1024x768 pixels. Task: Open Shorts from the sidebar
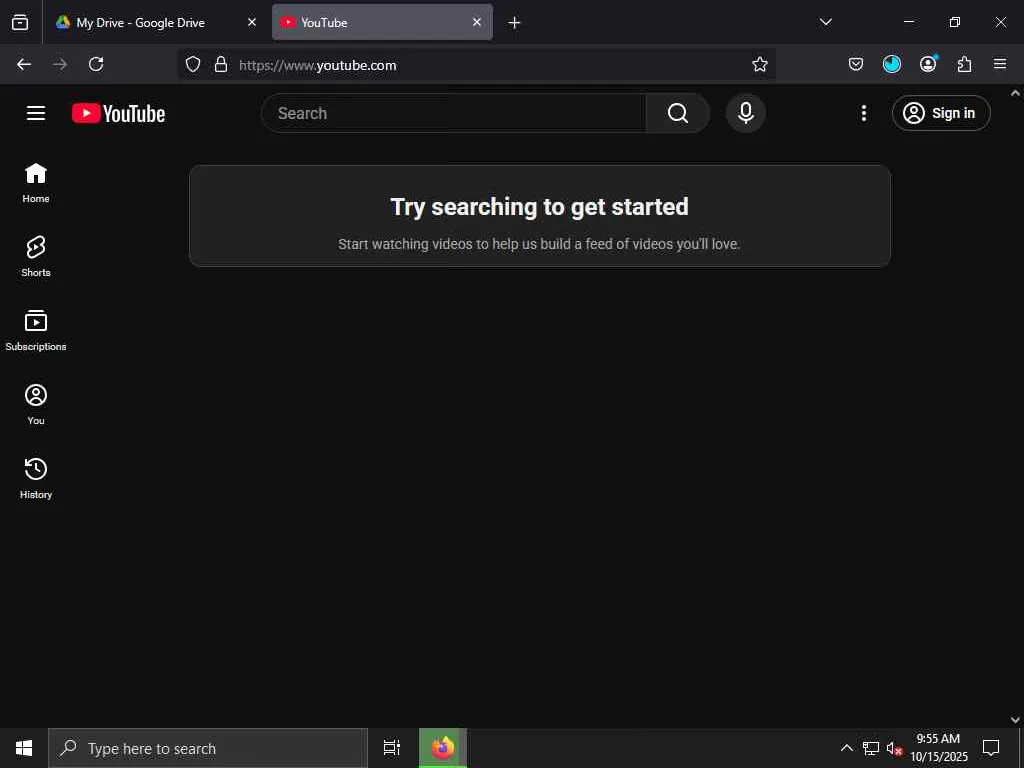(36, 257)
